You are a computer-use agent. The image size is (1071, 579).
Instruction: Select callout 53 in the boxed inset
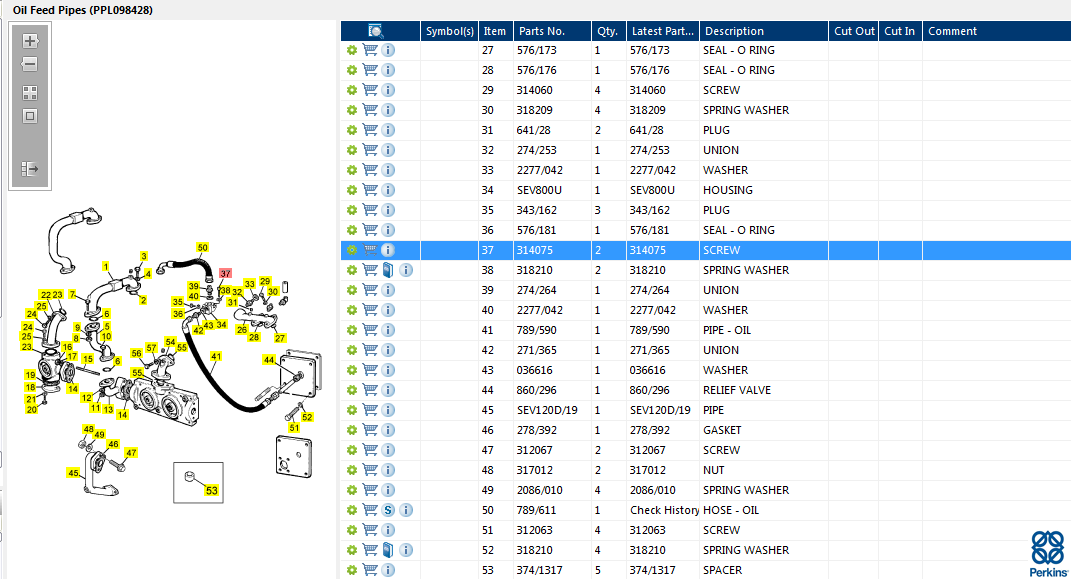[212, 490]
